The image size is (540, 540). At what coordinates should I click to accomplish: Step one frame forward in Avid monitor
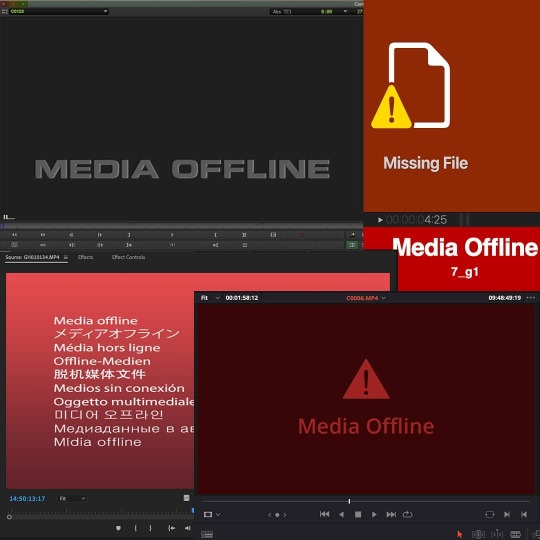100,235
